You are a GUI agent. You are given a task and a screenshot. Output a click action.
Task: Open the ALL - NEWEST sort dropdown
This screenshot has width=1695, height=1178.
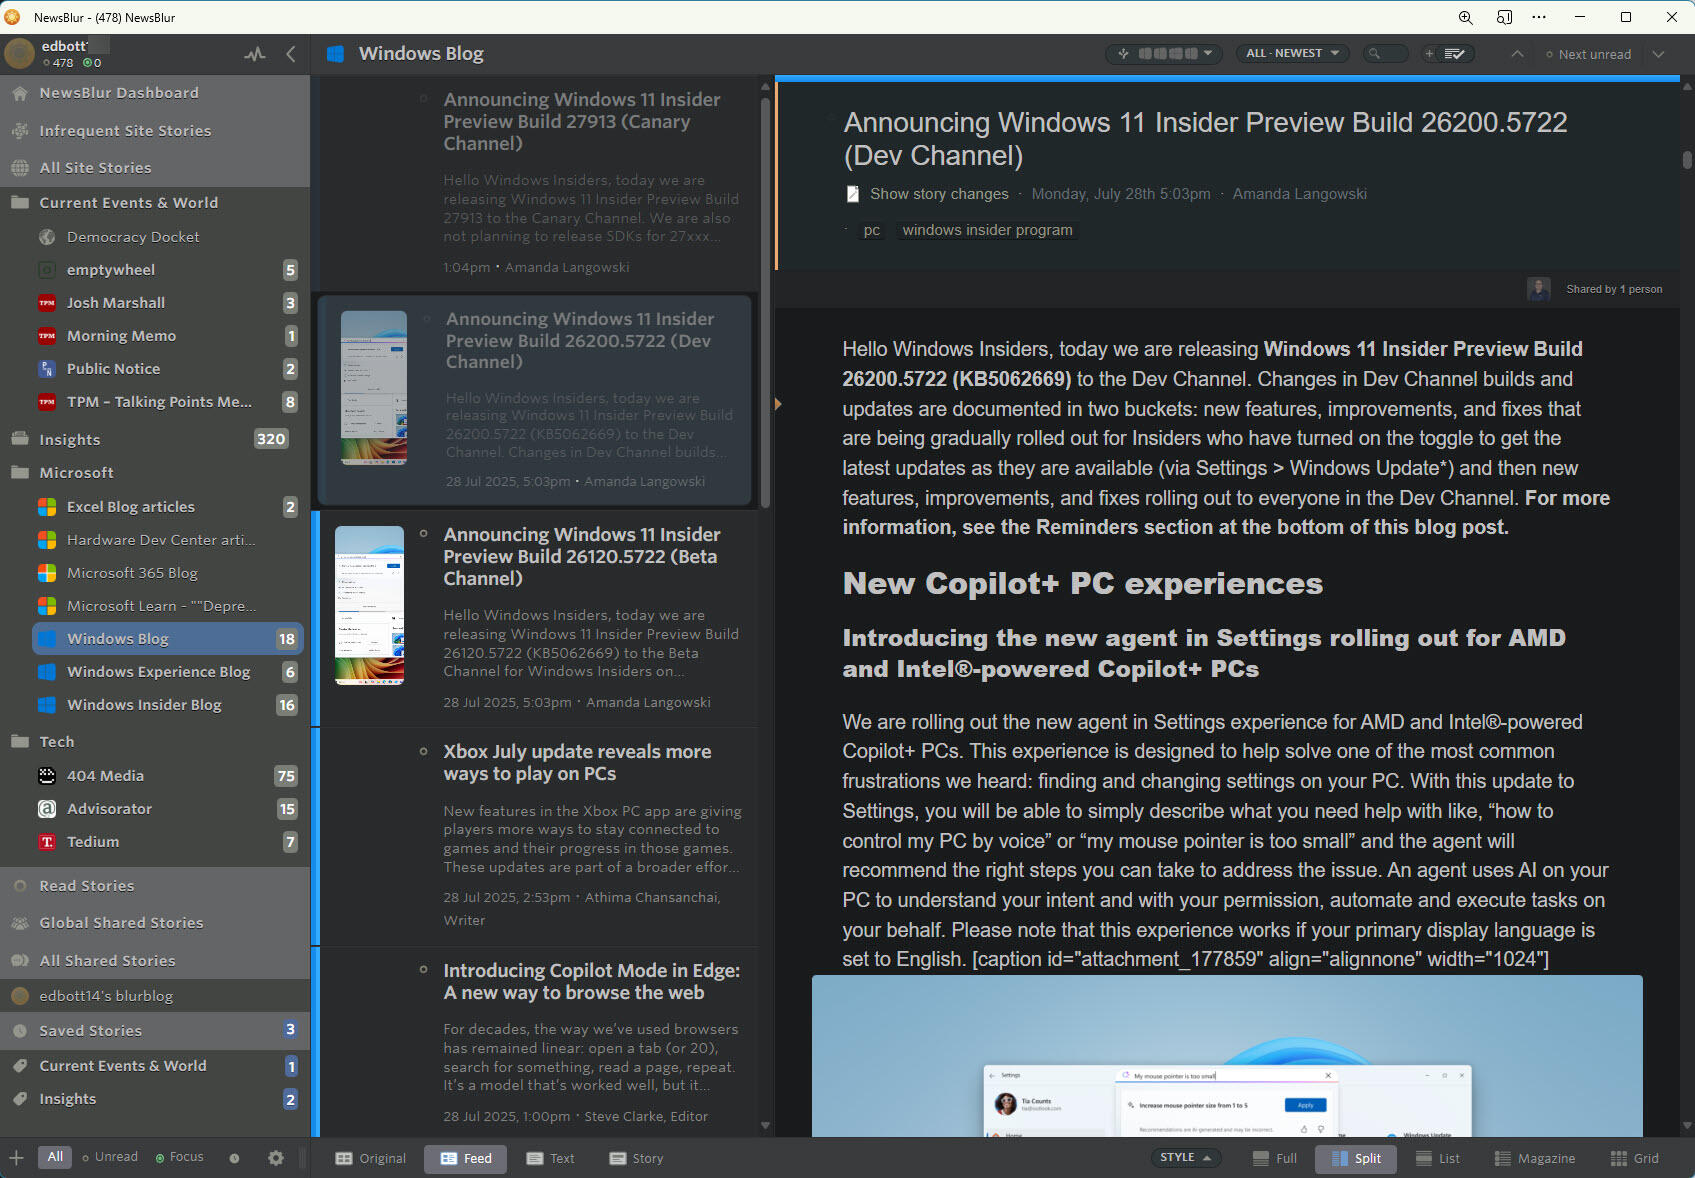click(1292, 54)
